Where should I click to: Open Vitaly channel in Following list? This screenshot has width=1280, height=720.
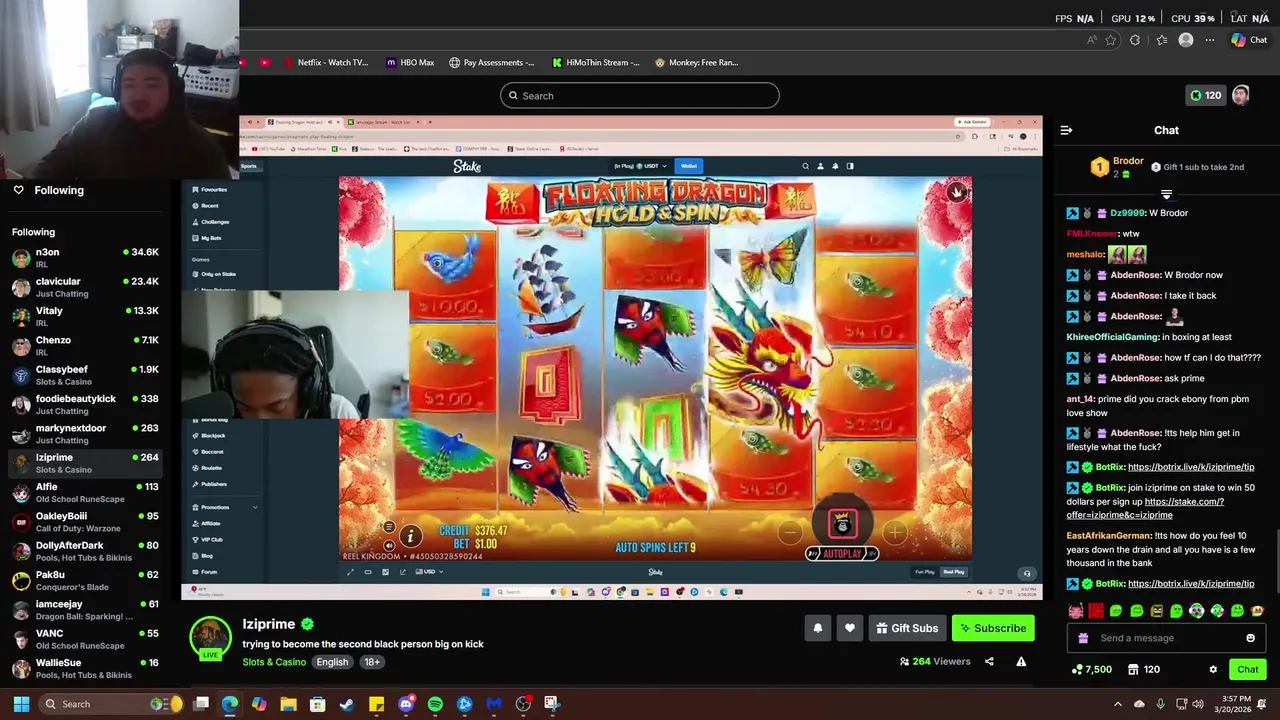click(x=85, y=316)
